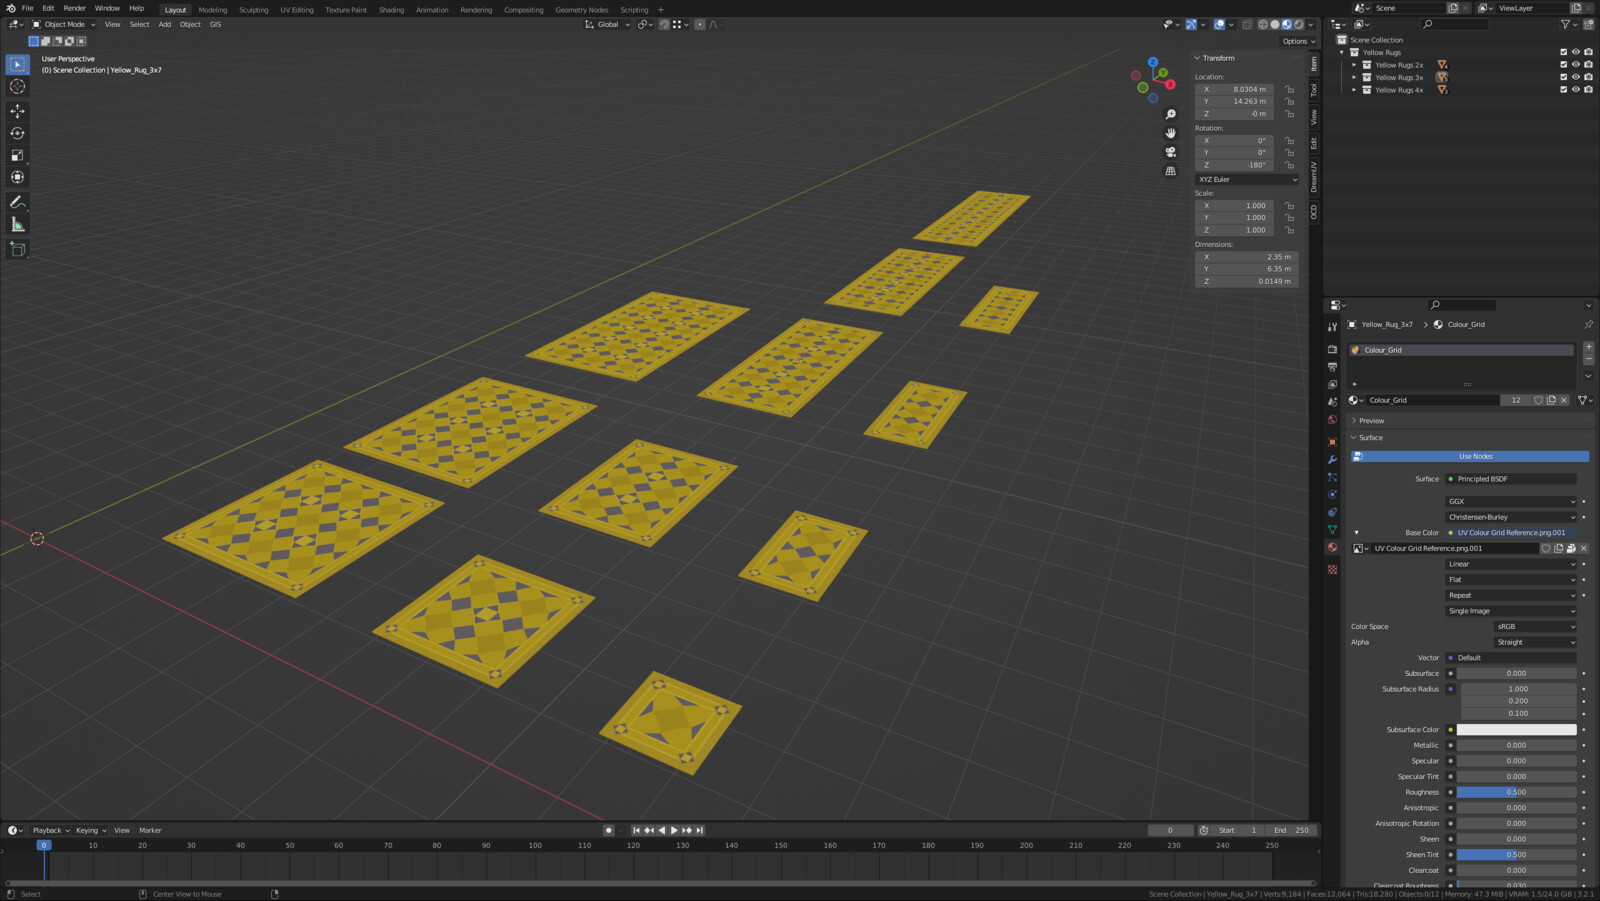Activate the 3D Cursor tool
This screenshot has width=1600, height=901.
[x=17, y=87]
